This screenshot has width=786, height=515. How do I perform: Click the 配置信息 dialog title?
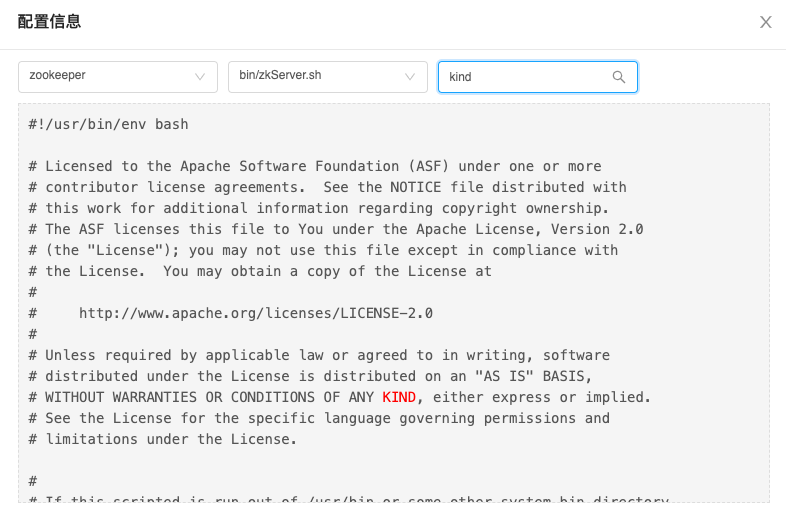[x=50, y=22]
